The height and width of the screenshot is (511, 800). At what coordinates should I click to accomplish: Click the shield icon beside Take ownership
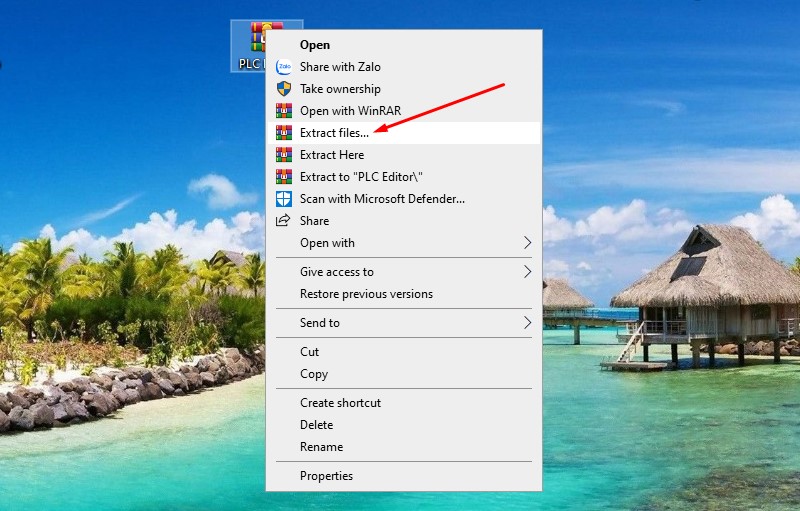coord(284,89)
